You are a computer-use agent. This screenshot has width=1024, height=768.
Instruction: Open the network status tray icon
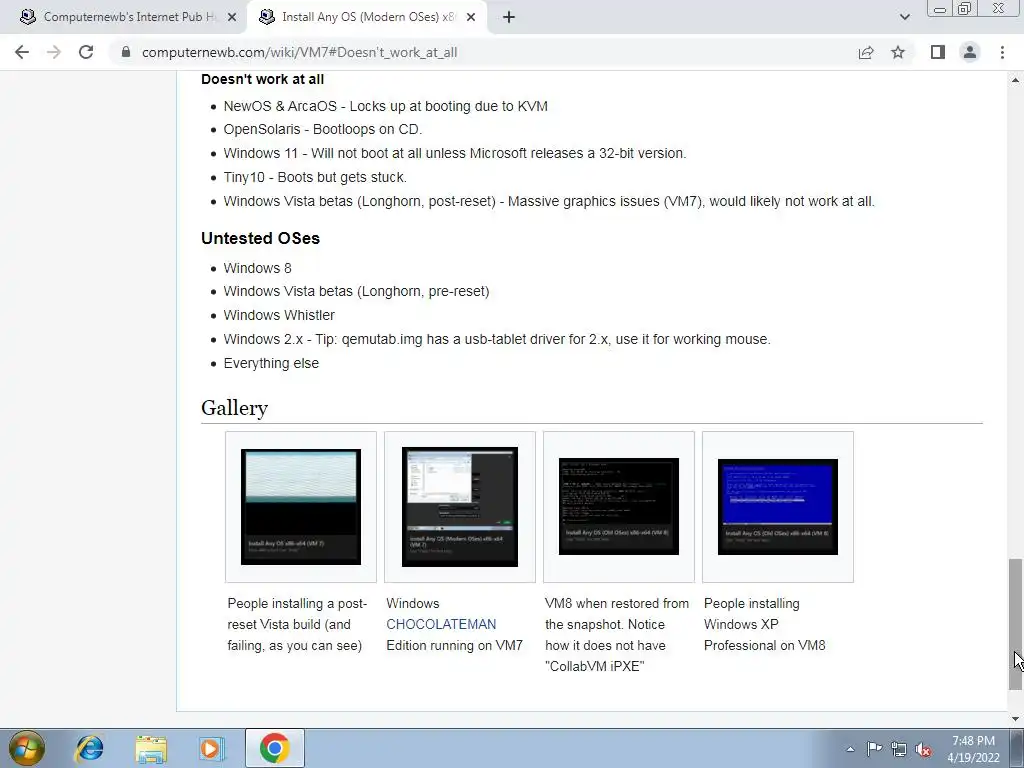(x=899, y=750)
